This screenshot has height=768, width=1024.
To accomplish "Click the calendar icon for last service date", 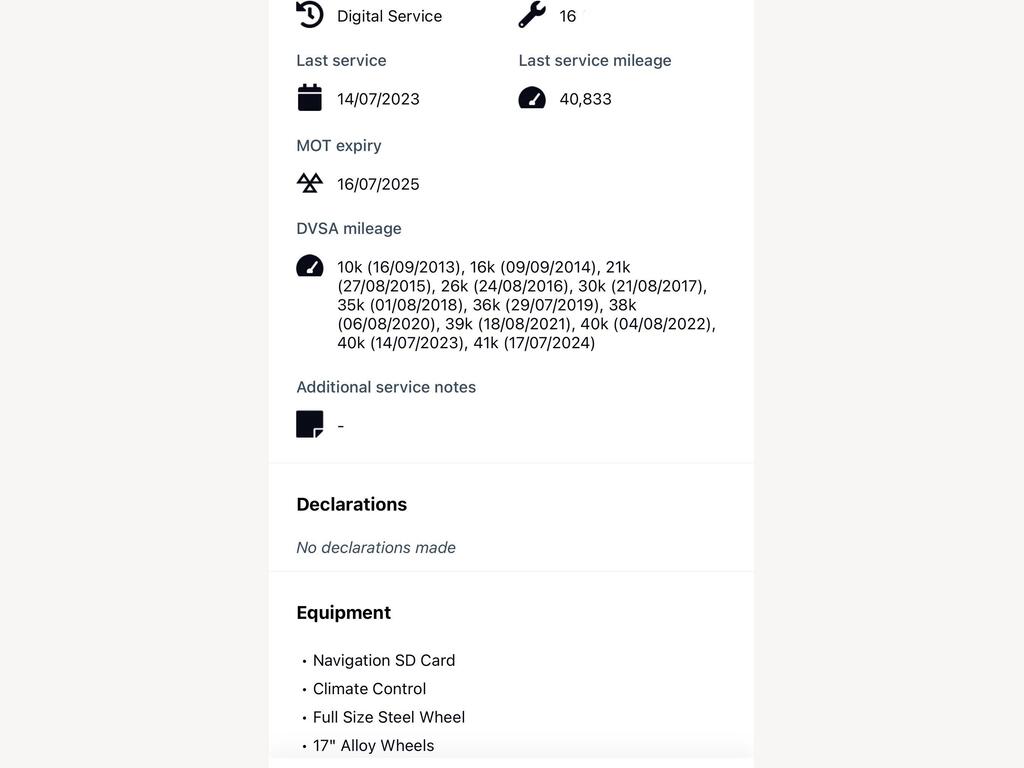I will pos(310,98).
